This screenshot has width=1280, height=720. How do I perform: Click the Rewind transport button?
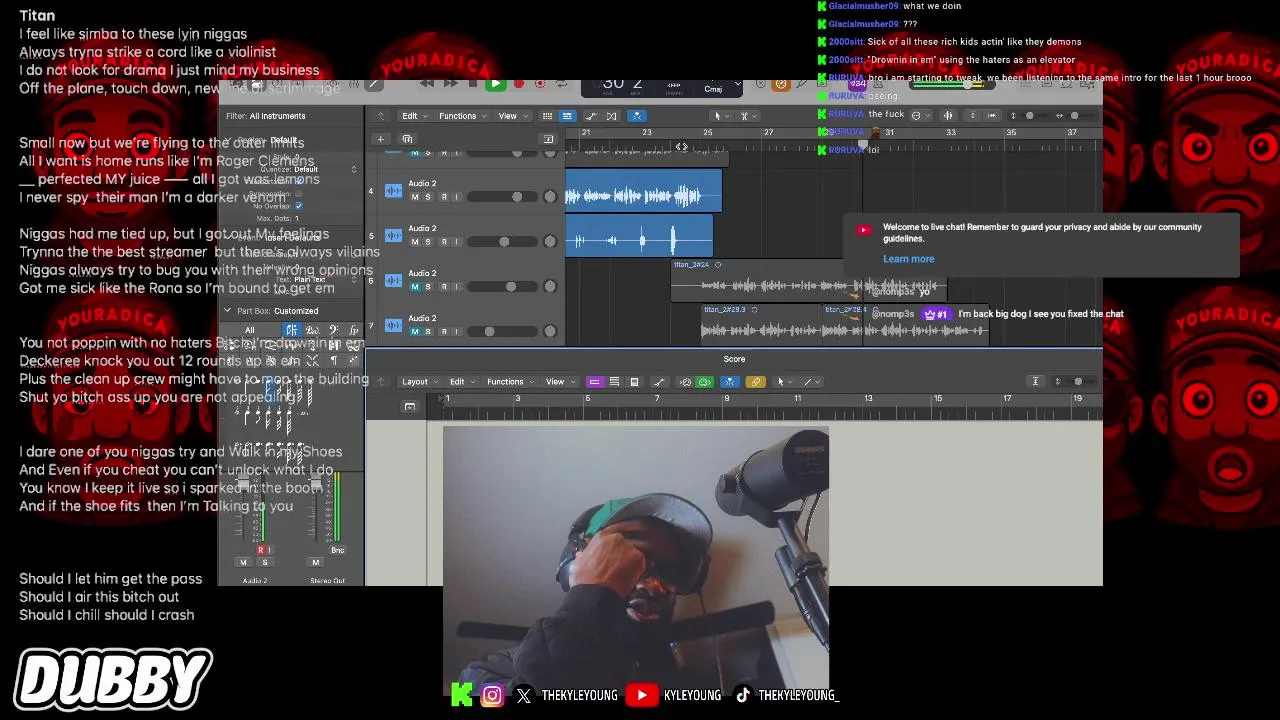pyautogui.click(x=426, y=84)
